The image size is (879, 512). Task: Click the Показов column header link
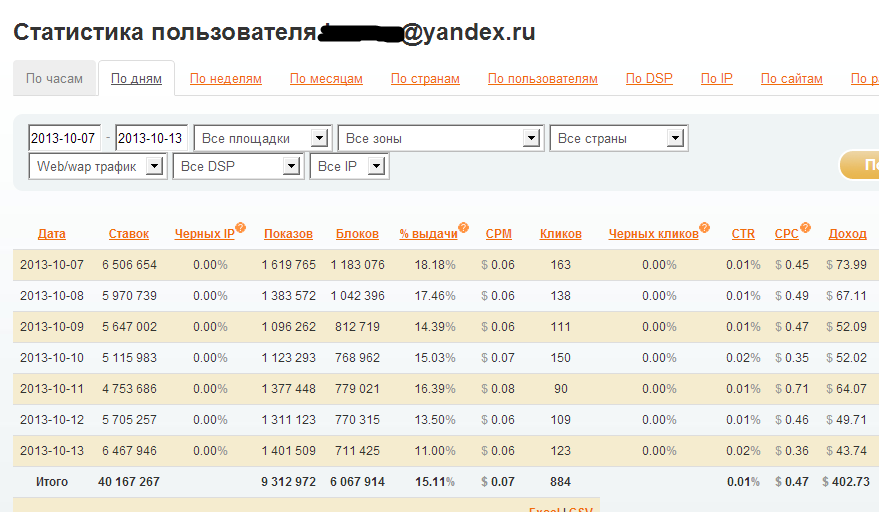tap(288, 234)
